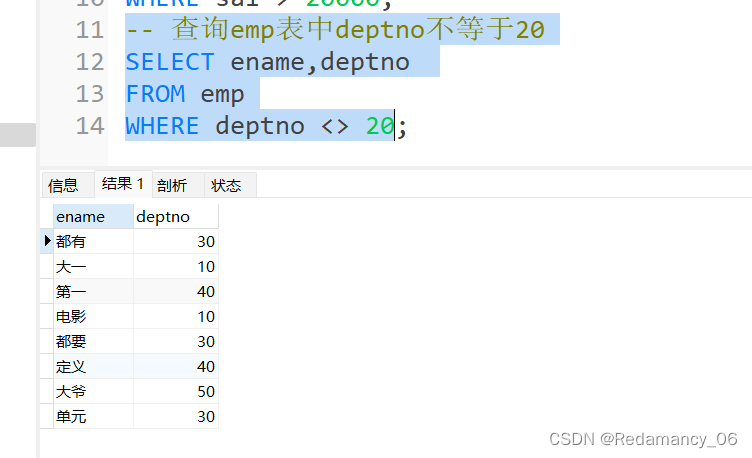The height and width of the screenshot is (458, 752).
Task: Select the cell 第一
Action: tap(93, 291)
